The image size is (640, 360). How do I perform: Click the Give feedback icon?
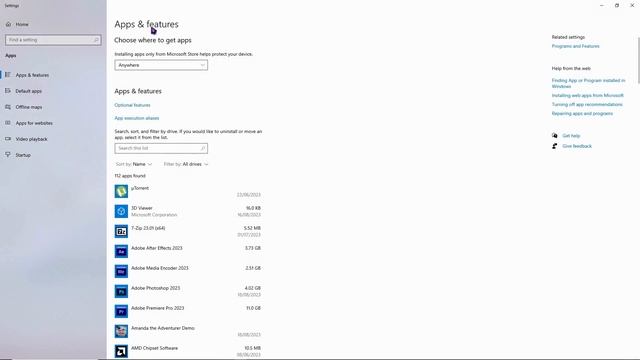tap(554, 146)
